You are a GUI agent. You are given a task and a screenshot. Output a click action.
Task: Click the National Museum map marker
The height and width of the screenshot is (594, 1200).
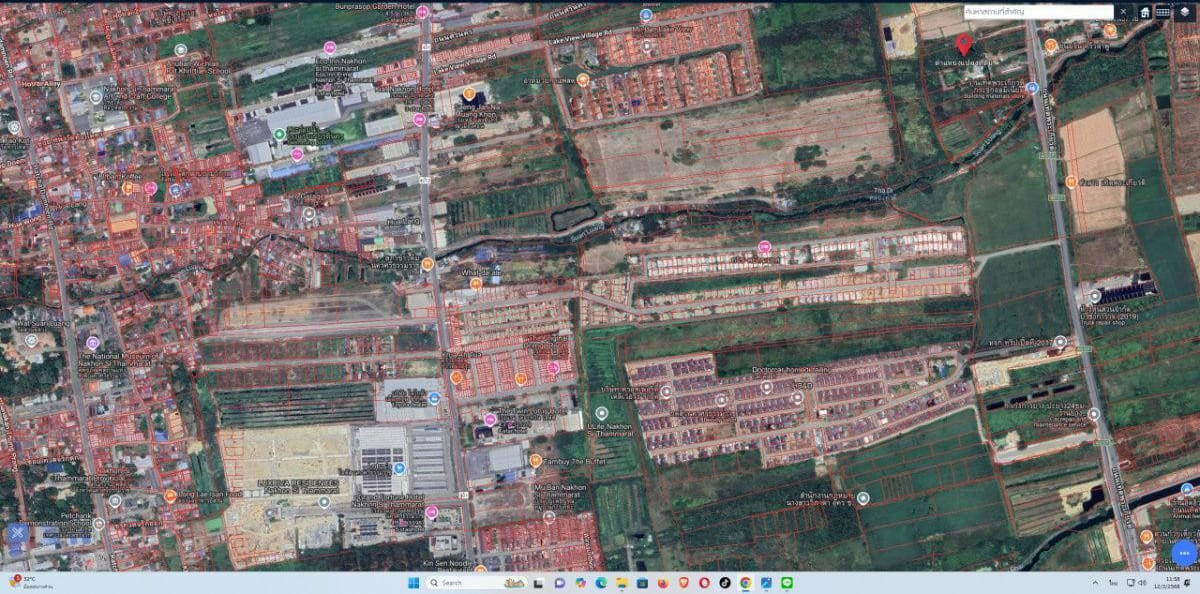pyautogui.click(x=94, y=342)
